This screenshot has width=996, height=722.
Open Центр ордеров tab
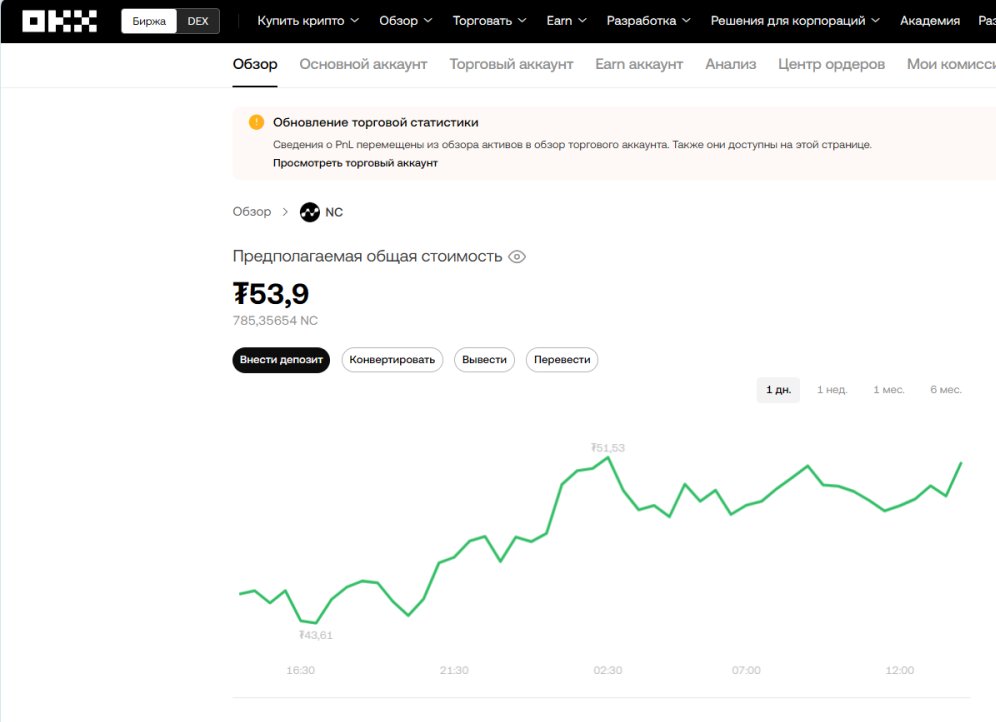(x=831, y=64)
